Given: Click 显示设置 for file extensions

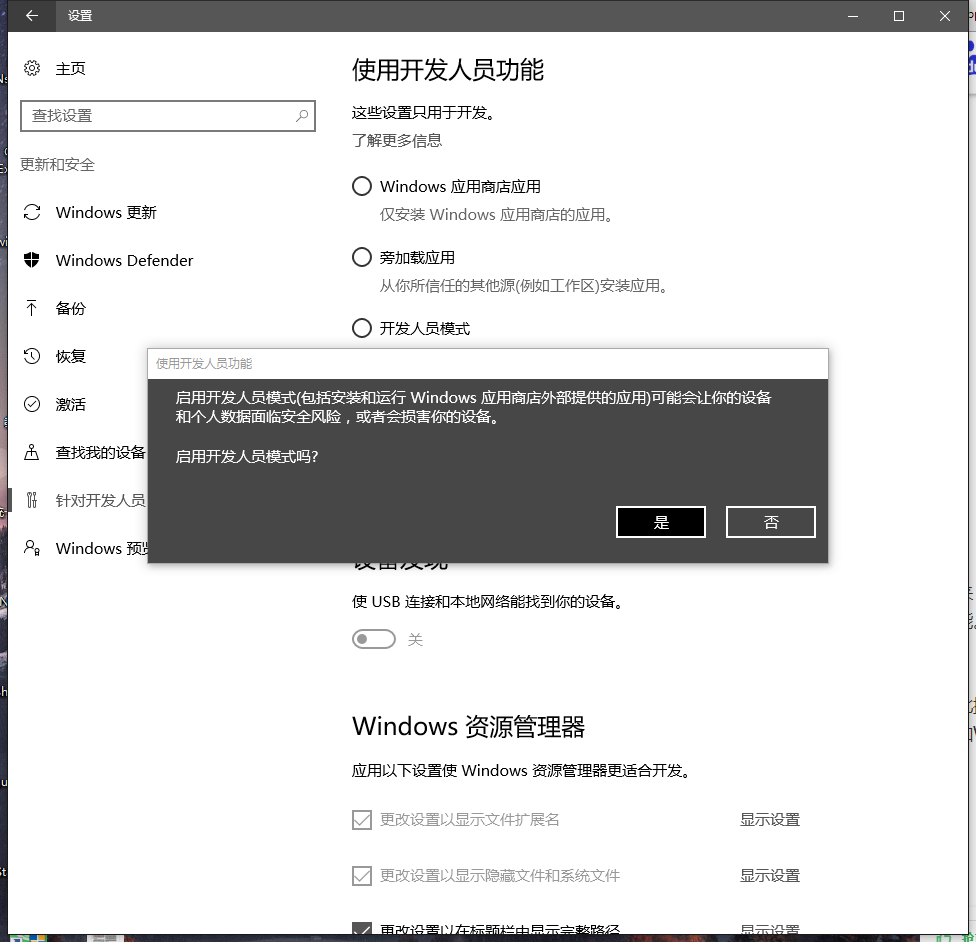Looking at the screenshot, I should [769, 820].
